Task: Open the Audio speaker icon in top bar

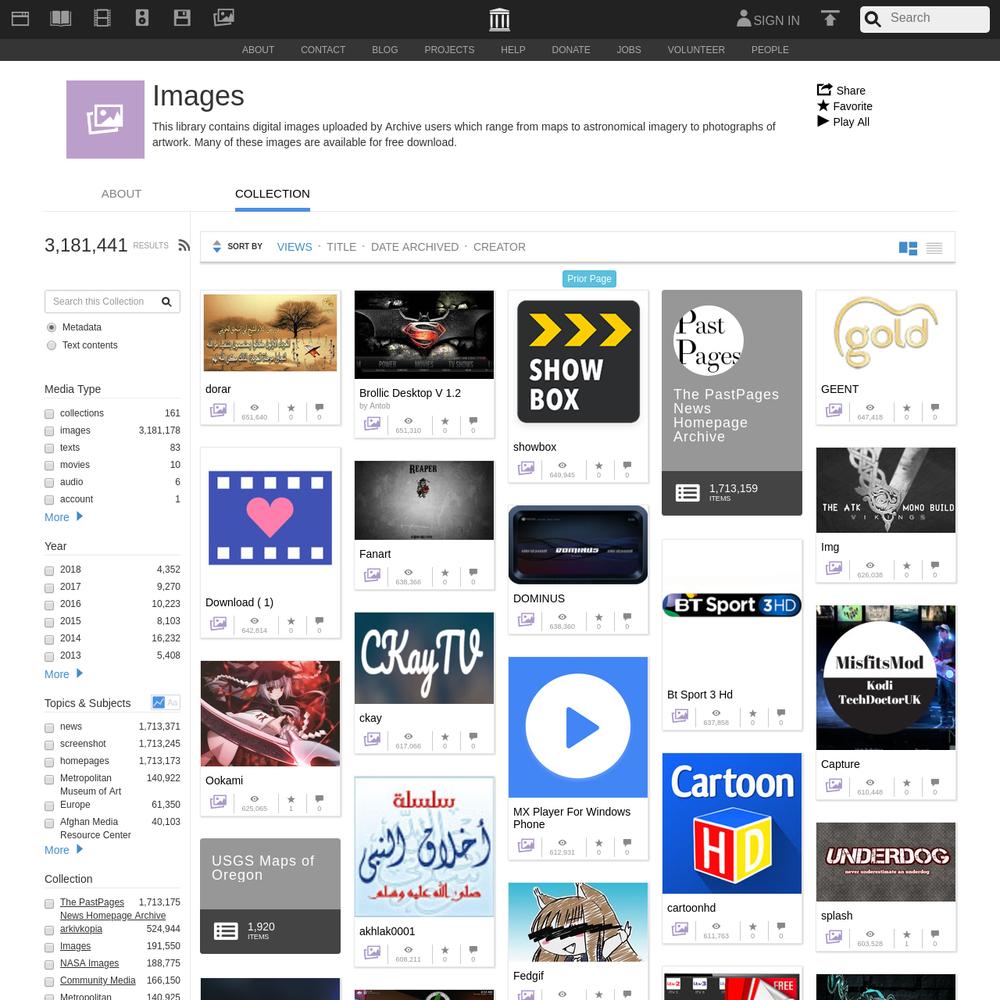Action: 142,18
